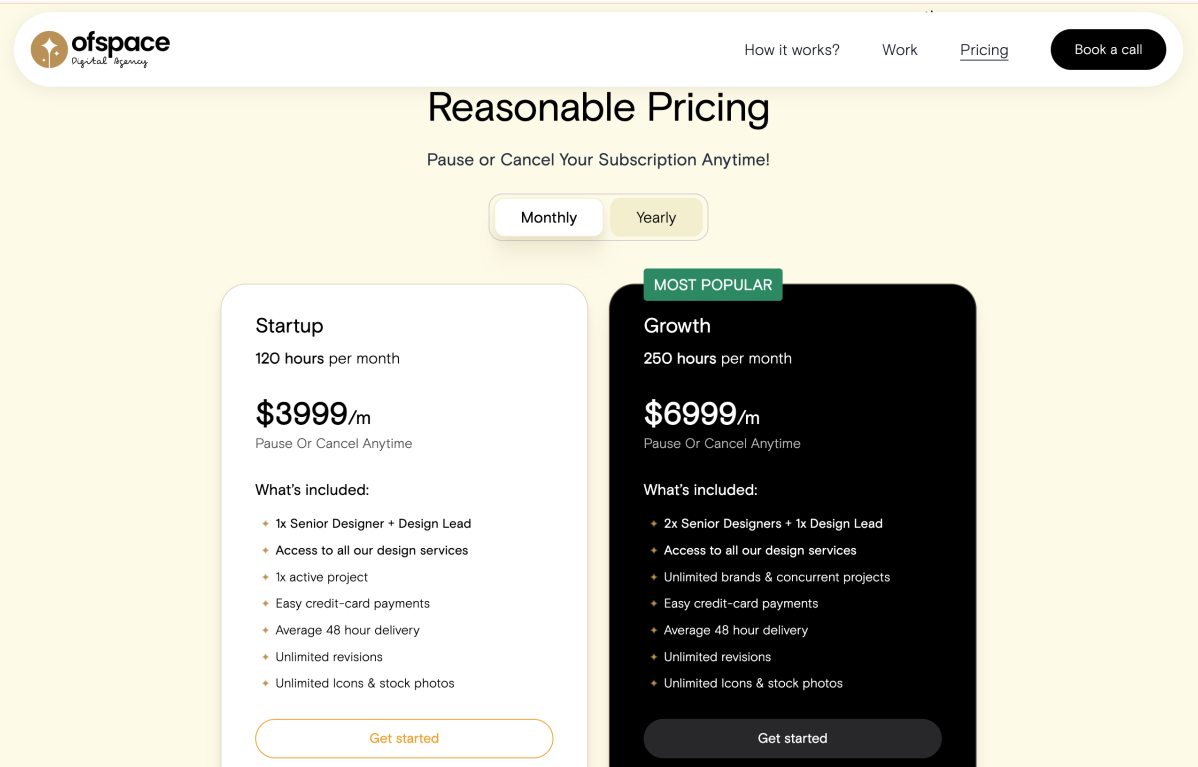Click the bullet icon by 'Unlimited Icons & stock photos' in Growth

pos(653,683)
